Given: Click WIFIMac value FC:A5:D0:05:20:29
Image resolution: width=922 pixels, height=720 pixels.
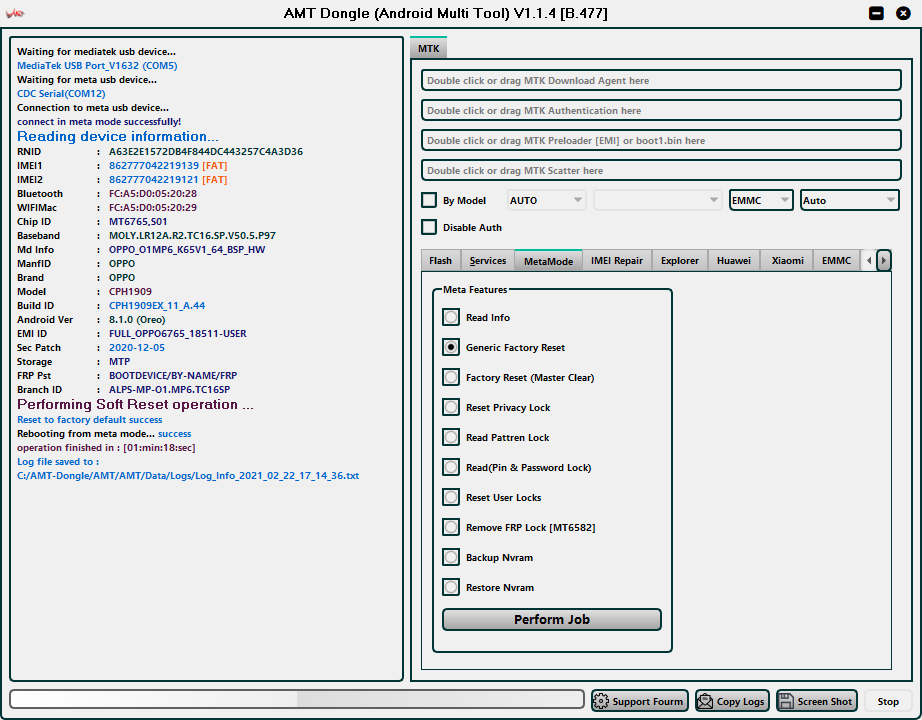Looking at the screenshot, I should [153, 207].
